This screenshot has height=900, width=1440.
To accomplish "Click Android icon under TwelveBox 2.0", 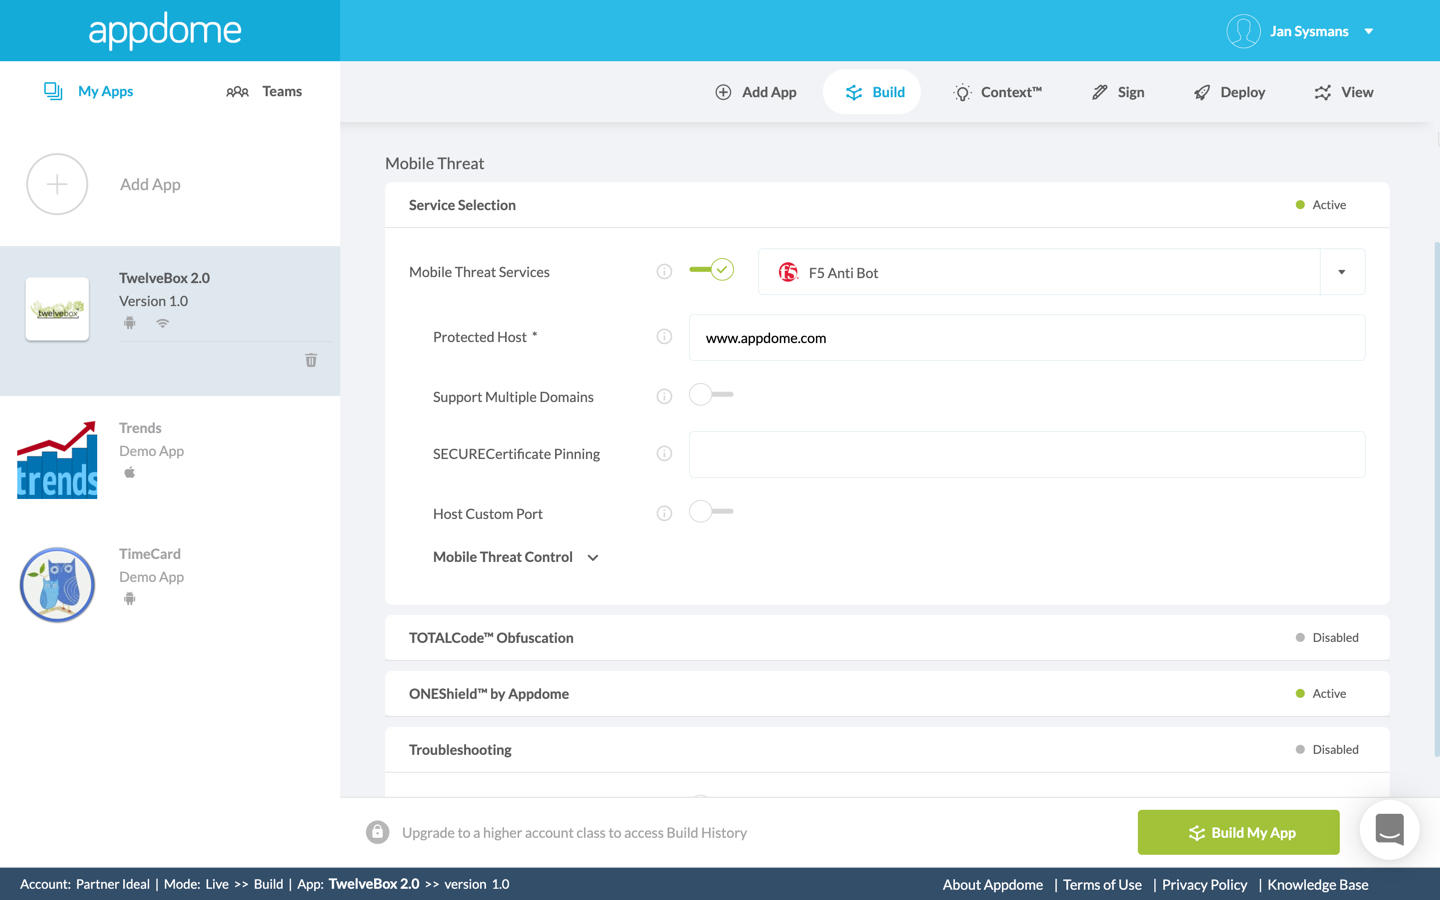I will (129, 323).
